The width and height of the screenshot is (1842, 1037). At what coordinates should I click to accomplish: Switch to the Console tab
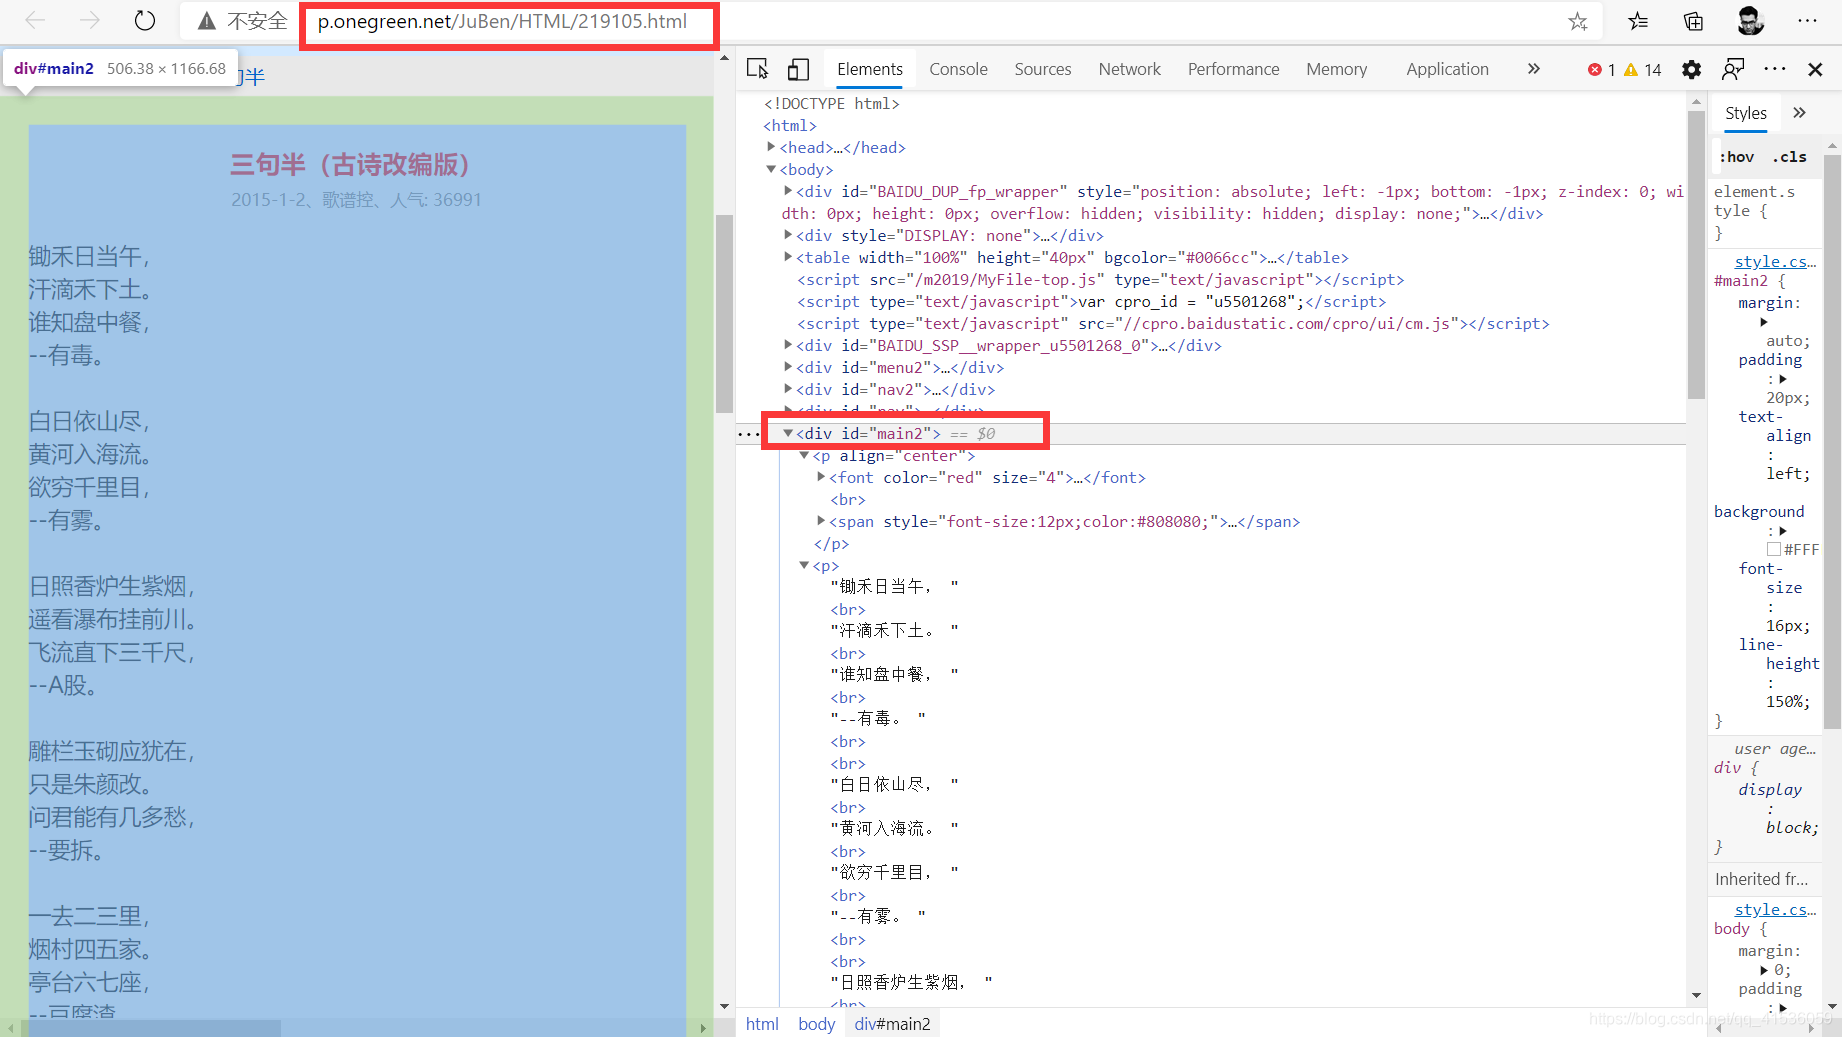tap(958, 69)
